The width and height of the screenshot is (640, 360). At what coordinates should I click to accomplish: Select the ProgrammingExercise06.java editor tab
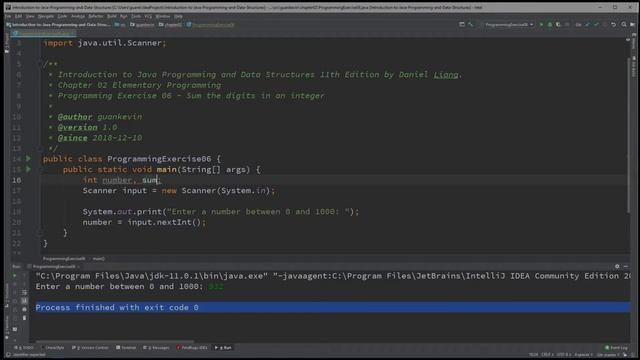[x=43, y=33]
